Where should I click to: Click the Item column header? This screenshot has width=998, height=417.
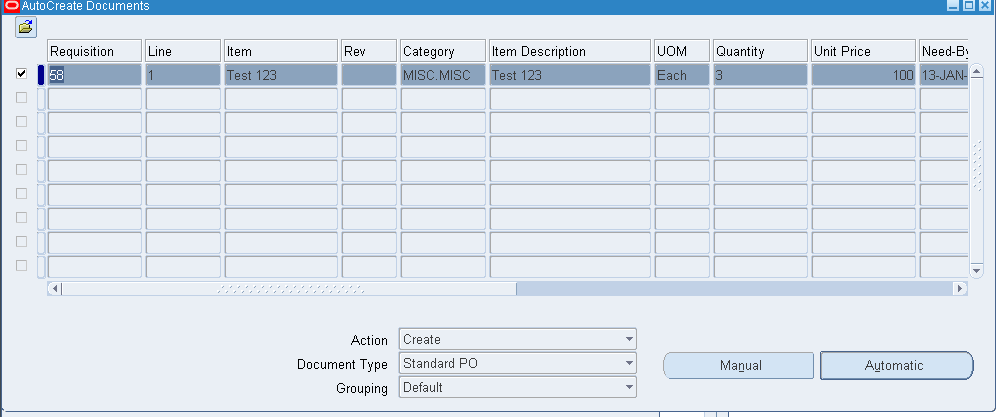pyautogui.click(x=281, y=51)
